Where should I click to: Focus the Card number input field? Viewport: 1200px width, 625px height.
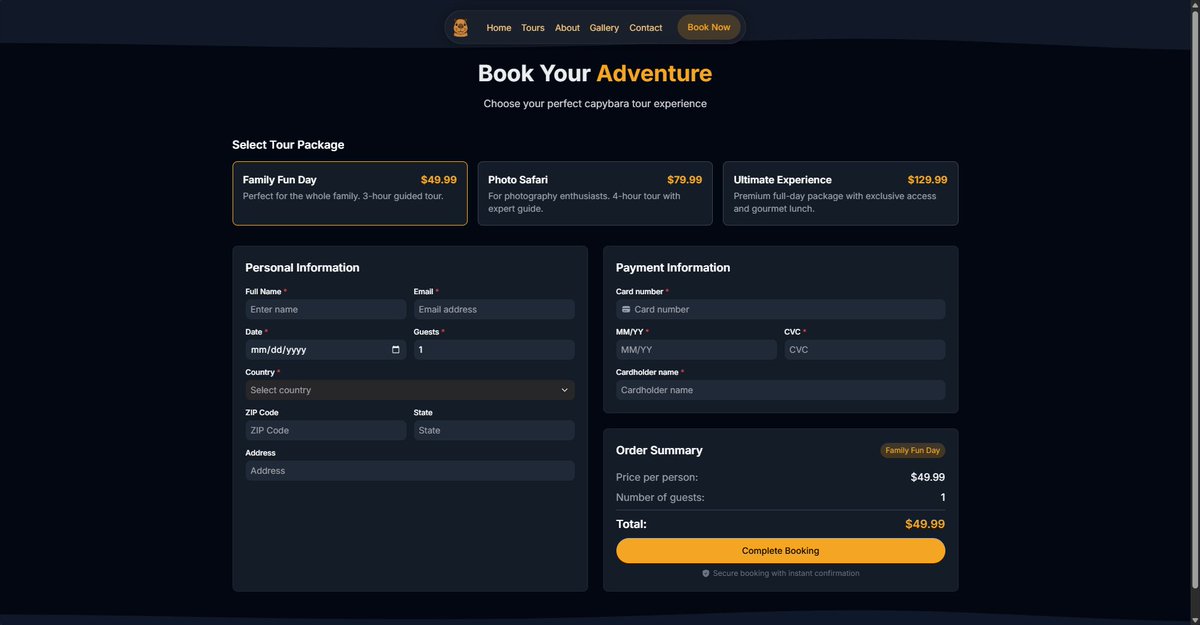click(x=780, y=310)
